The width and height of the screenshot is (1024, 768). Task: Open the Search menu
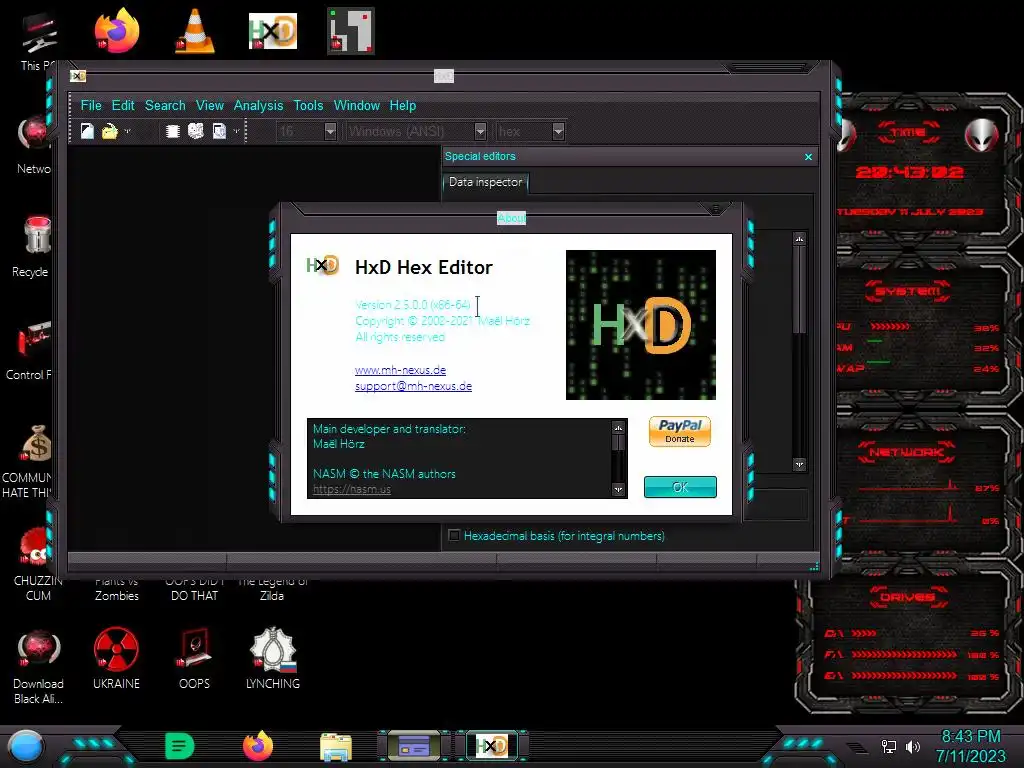pos(165,105)
